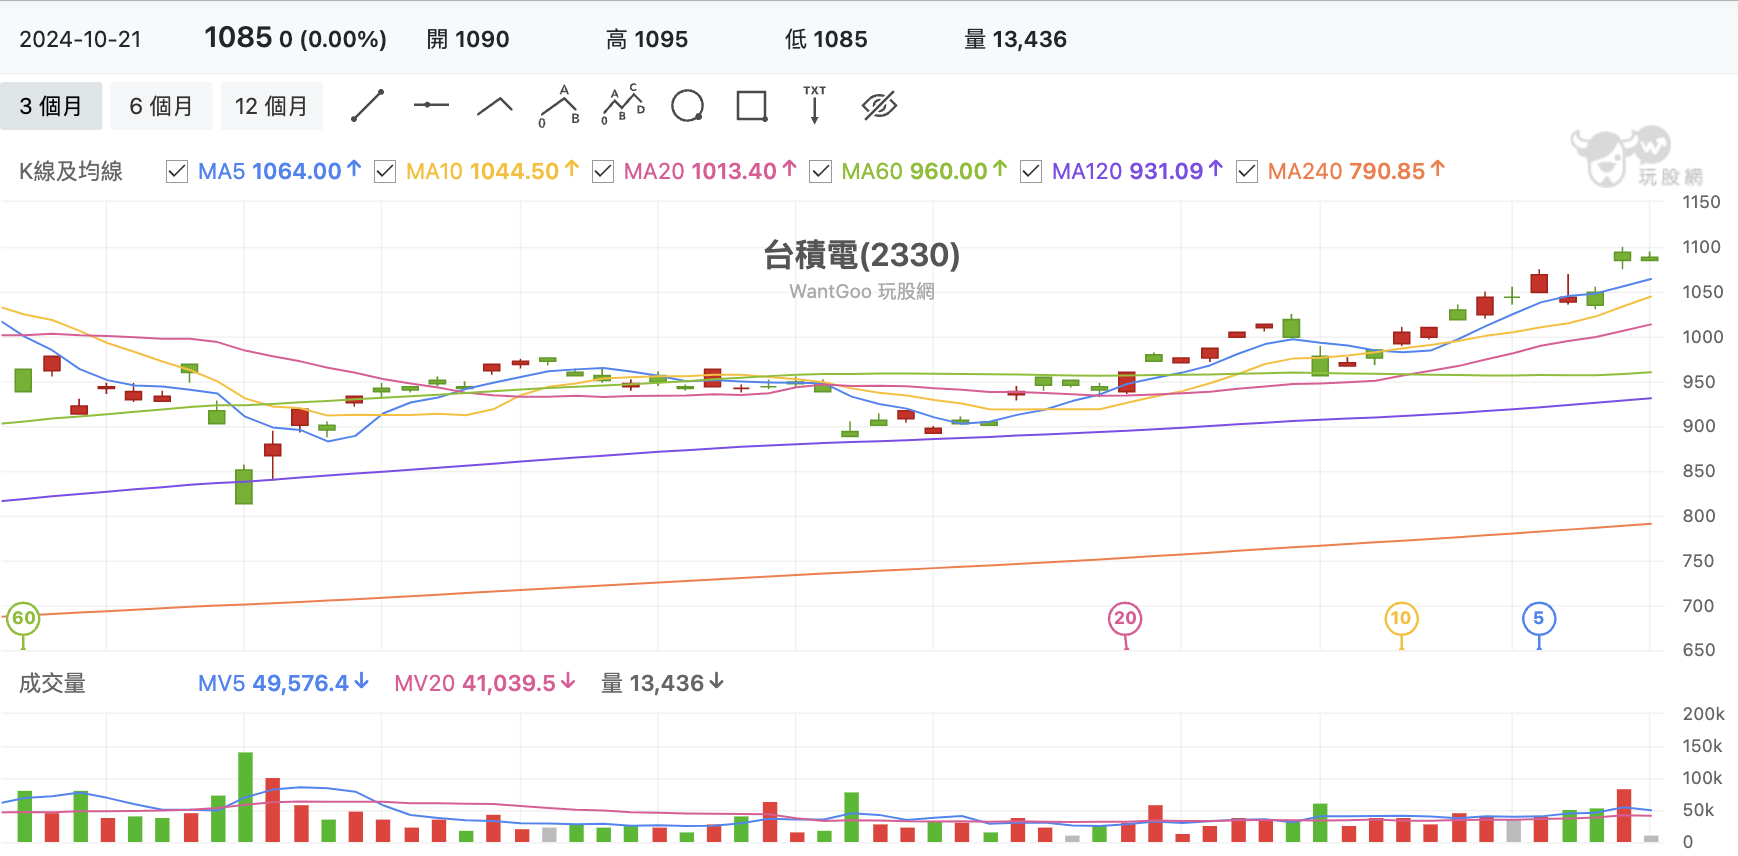The width and height of the screenshot is (1738, 856).
Task: Click the MA120 931.09 value label
Action: point(1137,171)
